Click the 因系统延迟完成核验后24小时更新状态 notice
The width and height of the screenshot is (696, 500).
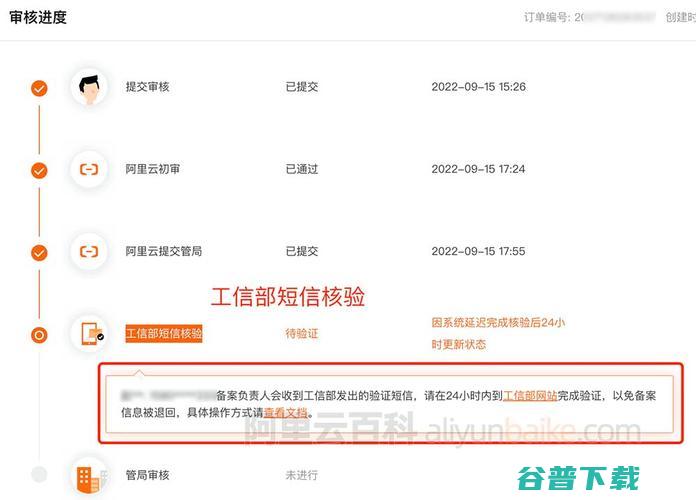[498, 333]
